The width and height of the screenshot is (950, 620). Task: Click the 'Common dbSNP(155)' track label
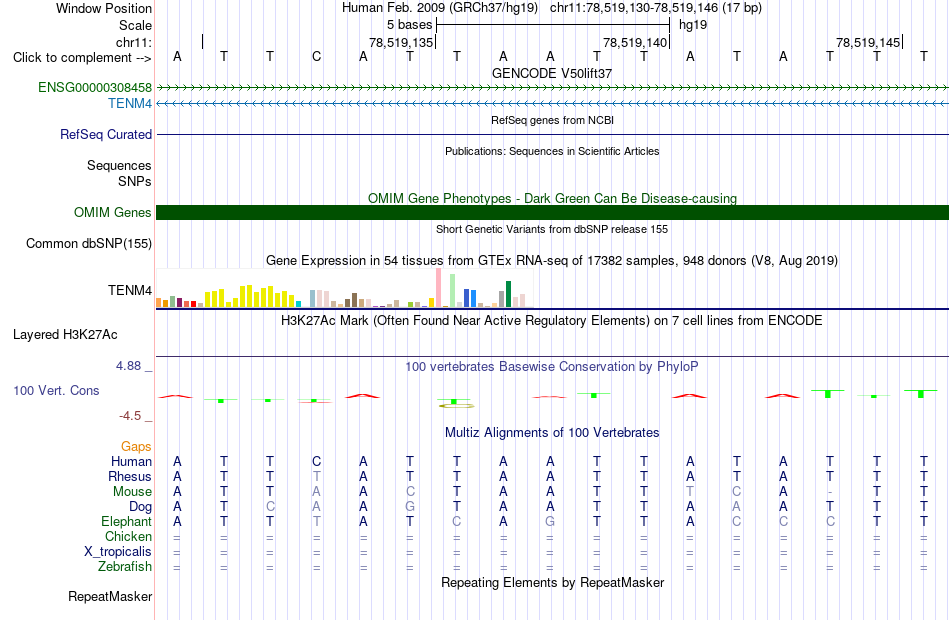(x=88, y=244)
